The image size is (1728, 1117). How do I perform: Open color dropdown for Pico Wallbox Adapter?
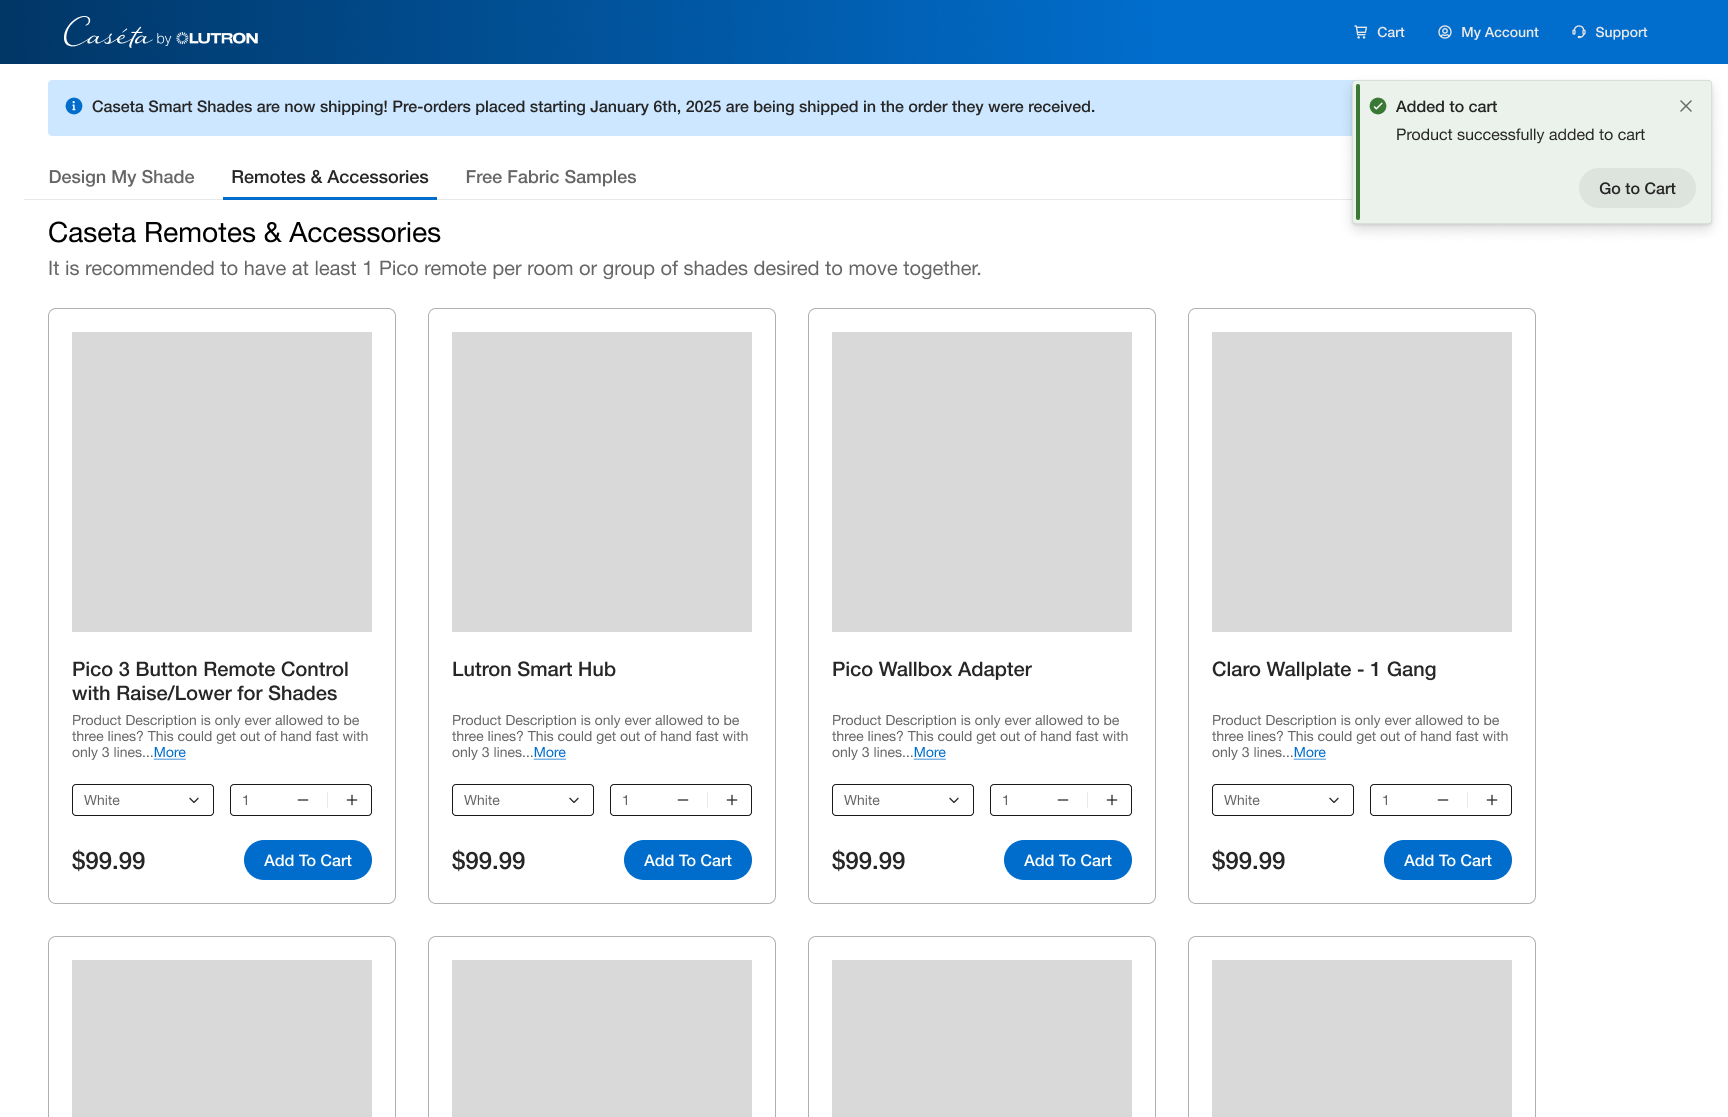click(x=903, y=800)
